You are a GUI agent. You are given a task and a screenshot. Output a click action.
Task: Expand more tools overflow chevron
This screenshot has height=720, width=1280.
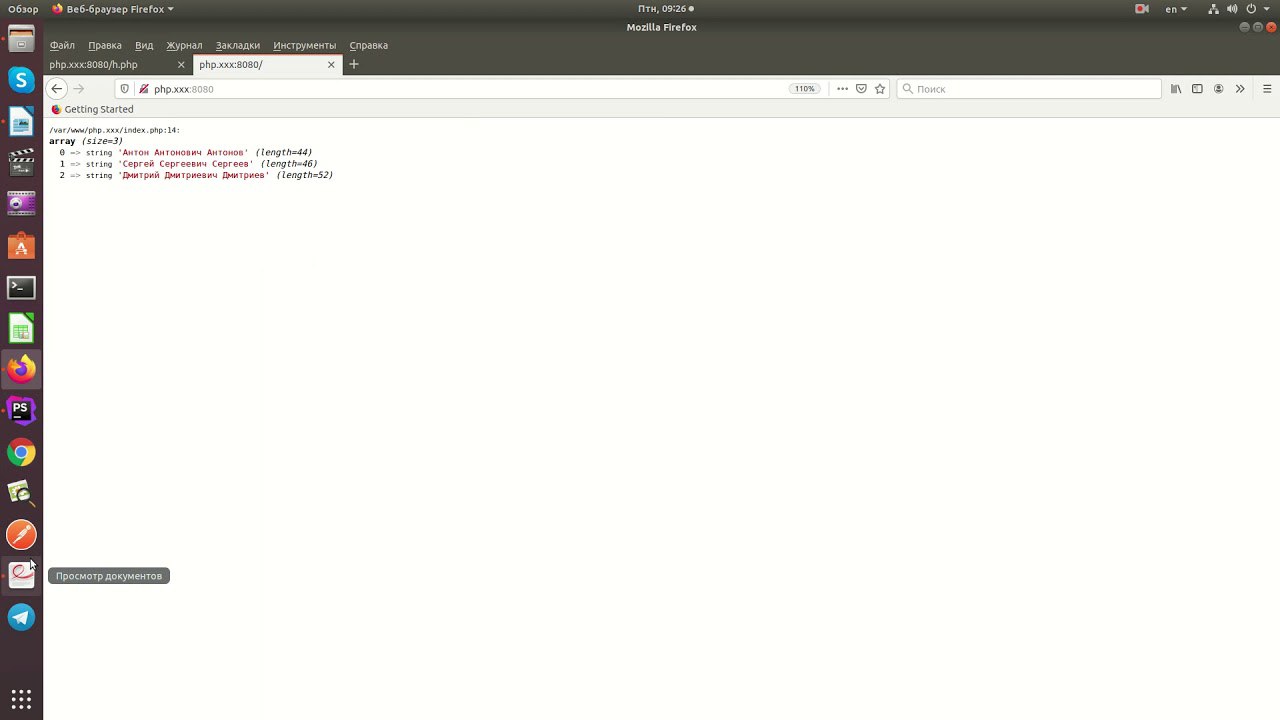click(x=1240, y=89)
